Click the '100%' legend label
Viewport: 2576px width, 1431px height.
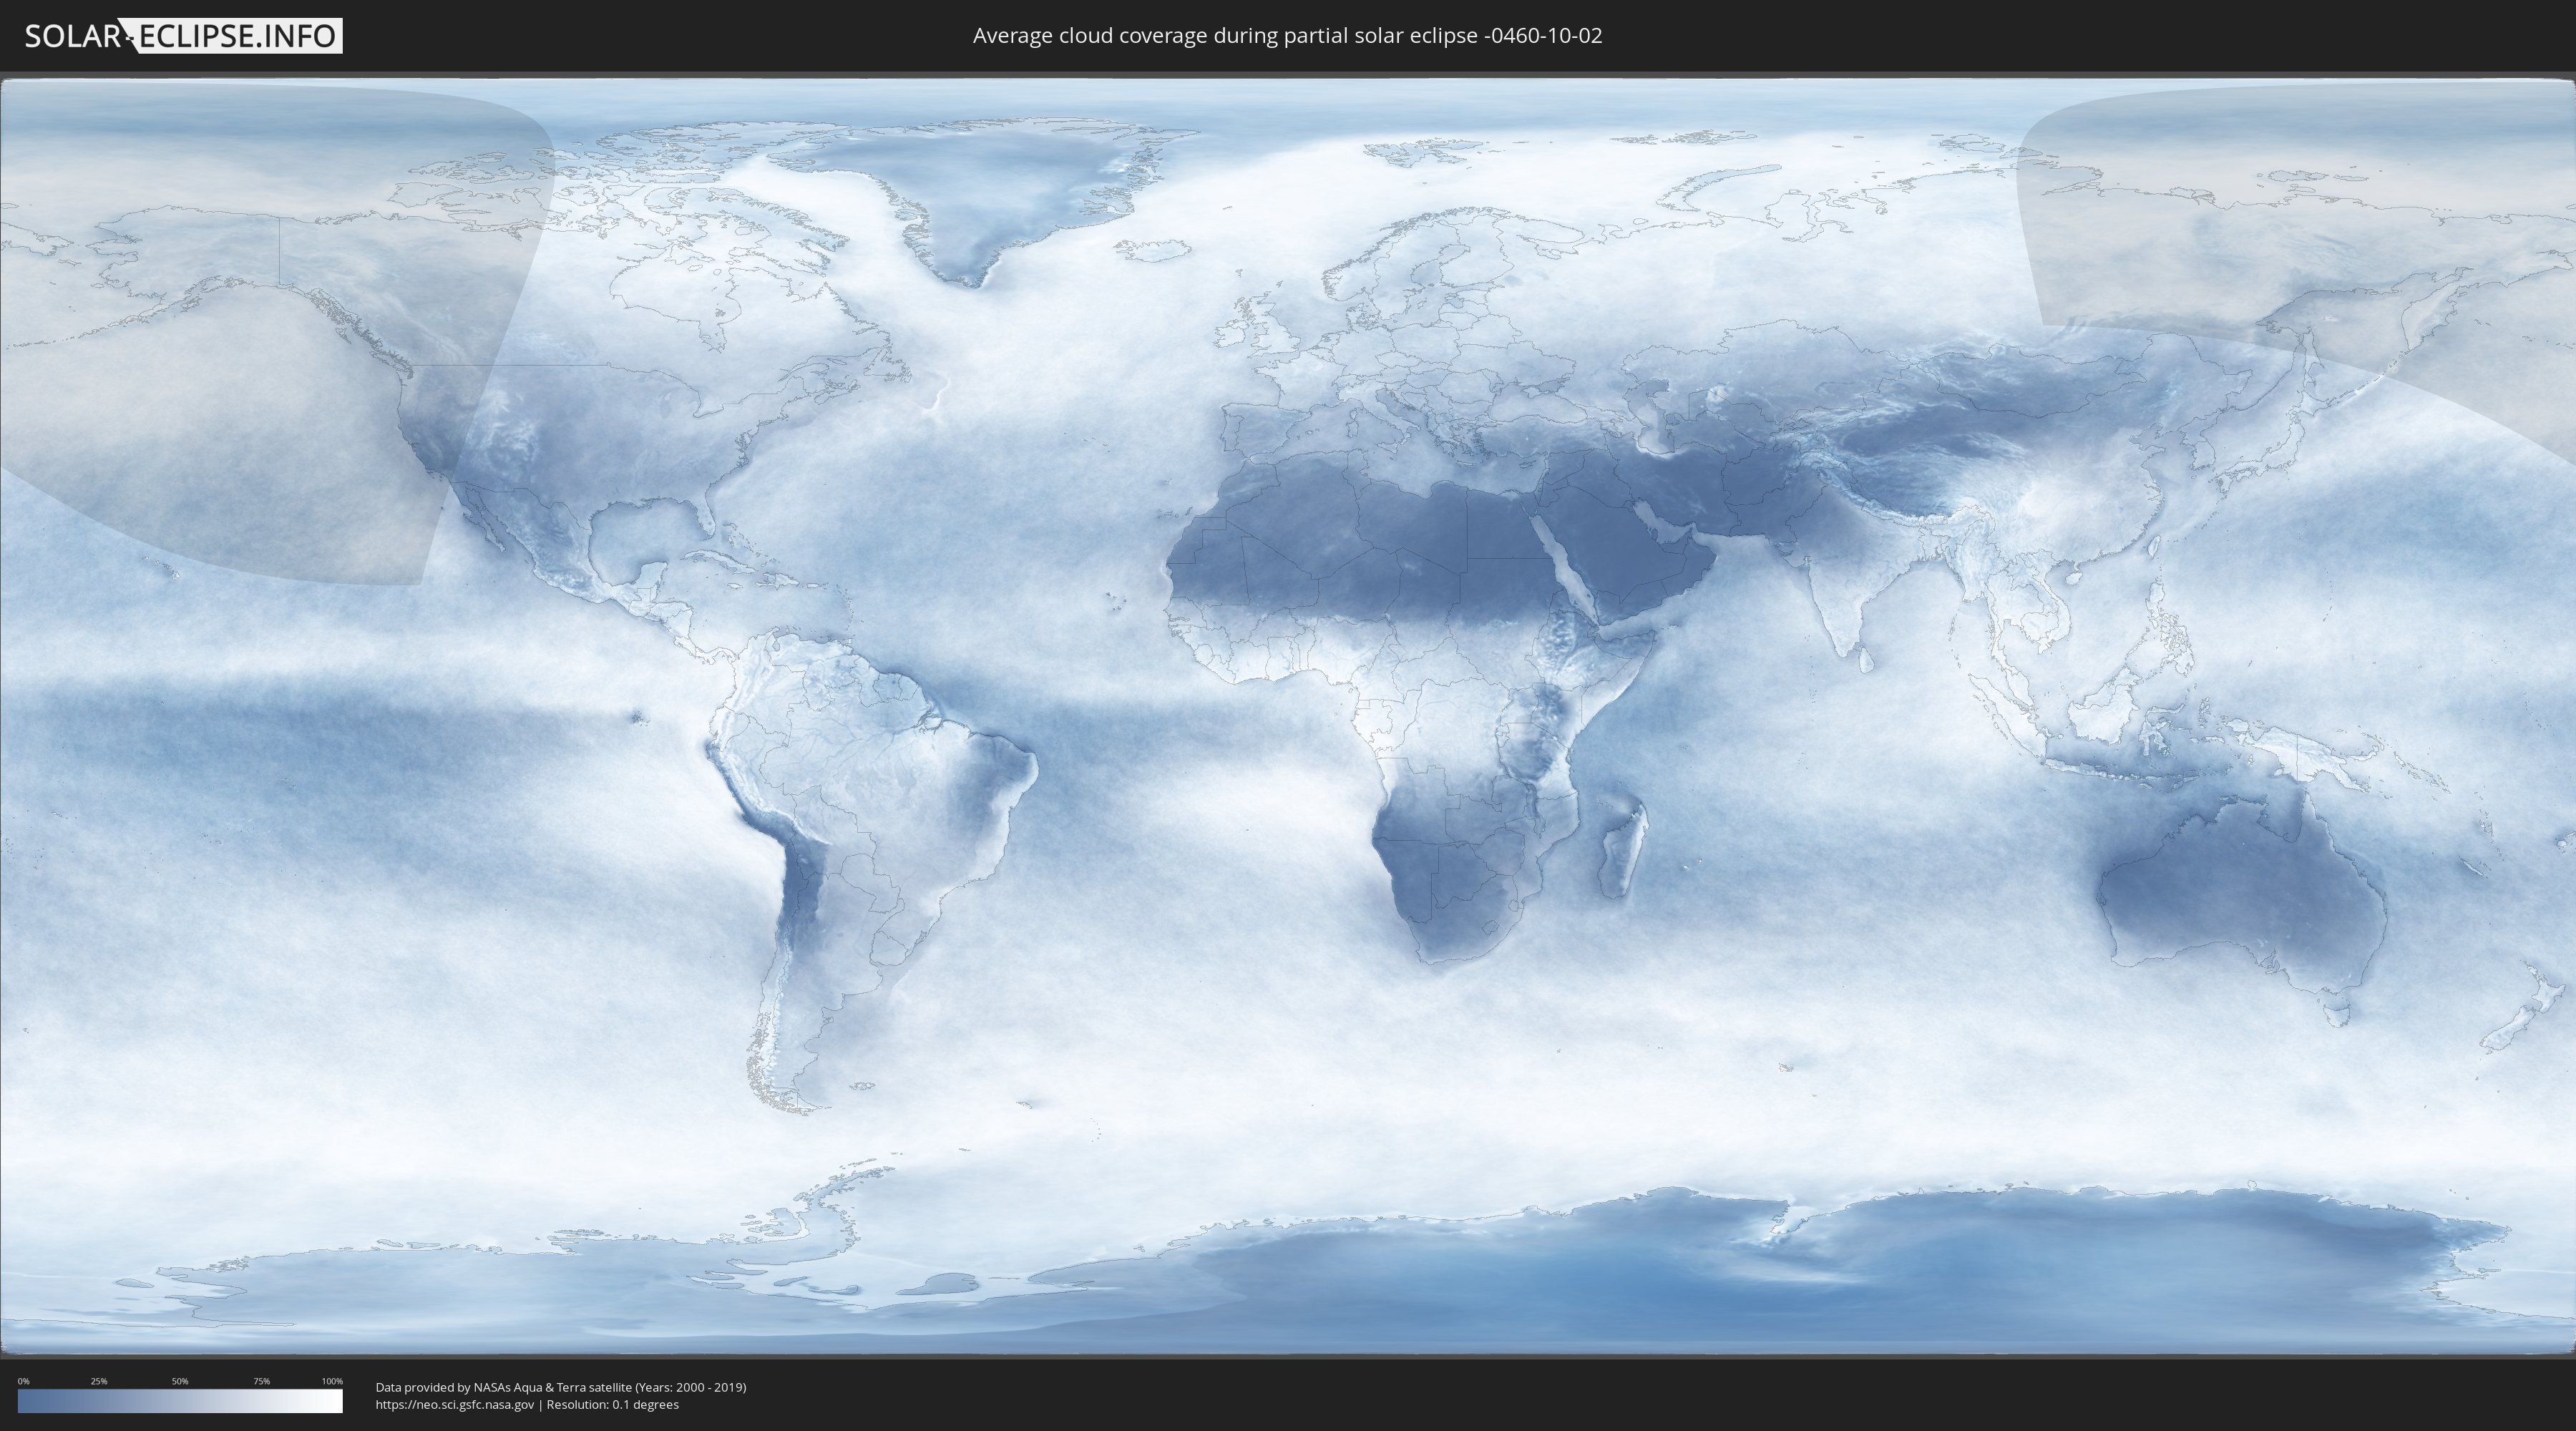(x=332, y=1381)
